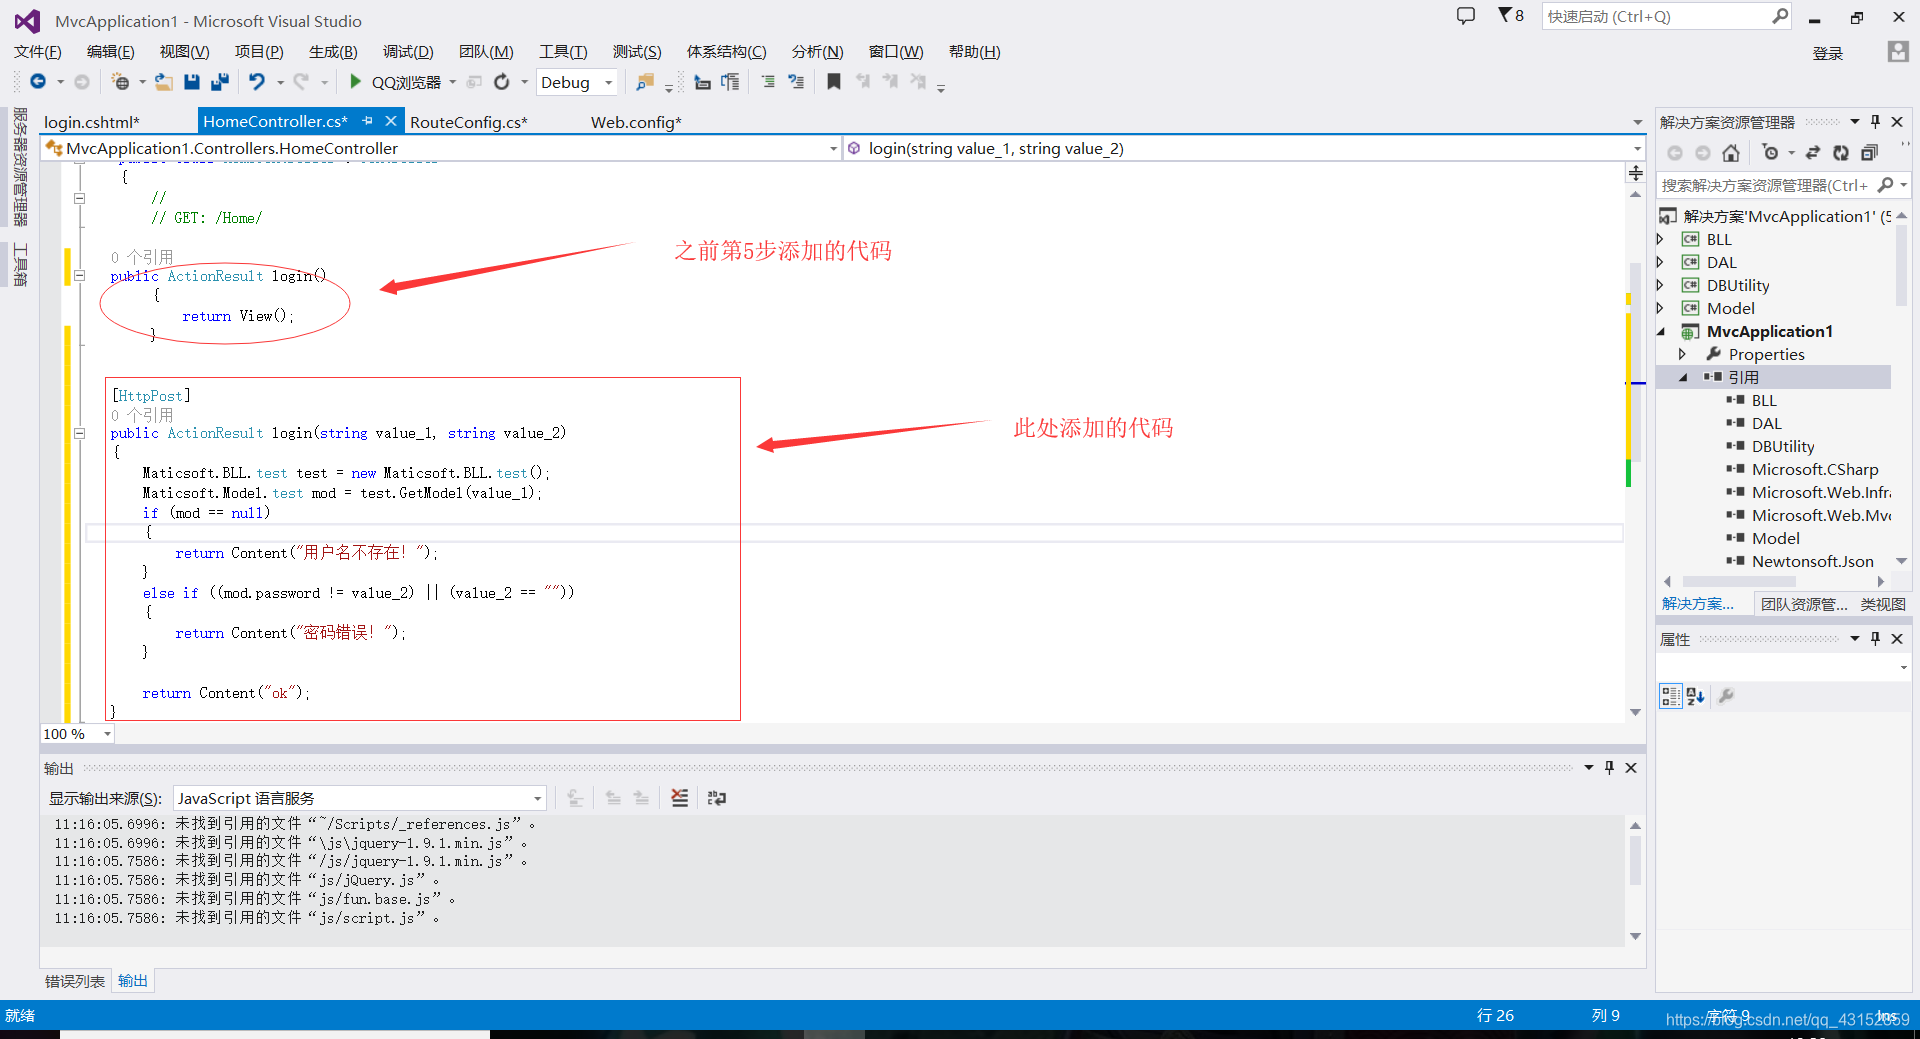Image resolution: width=1920 pixels, height=1039 pixels.
Task: Expand the Properties folder node
Action: pyautogui.click(x=1683, y=354)
